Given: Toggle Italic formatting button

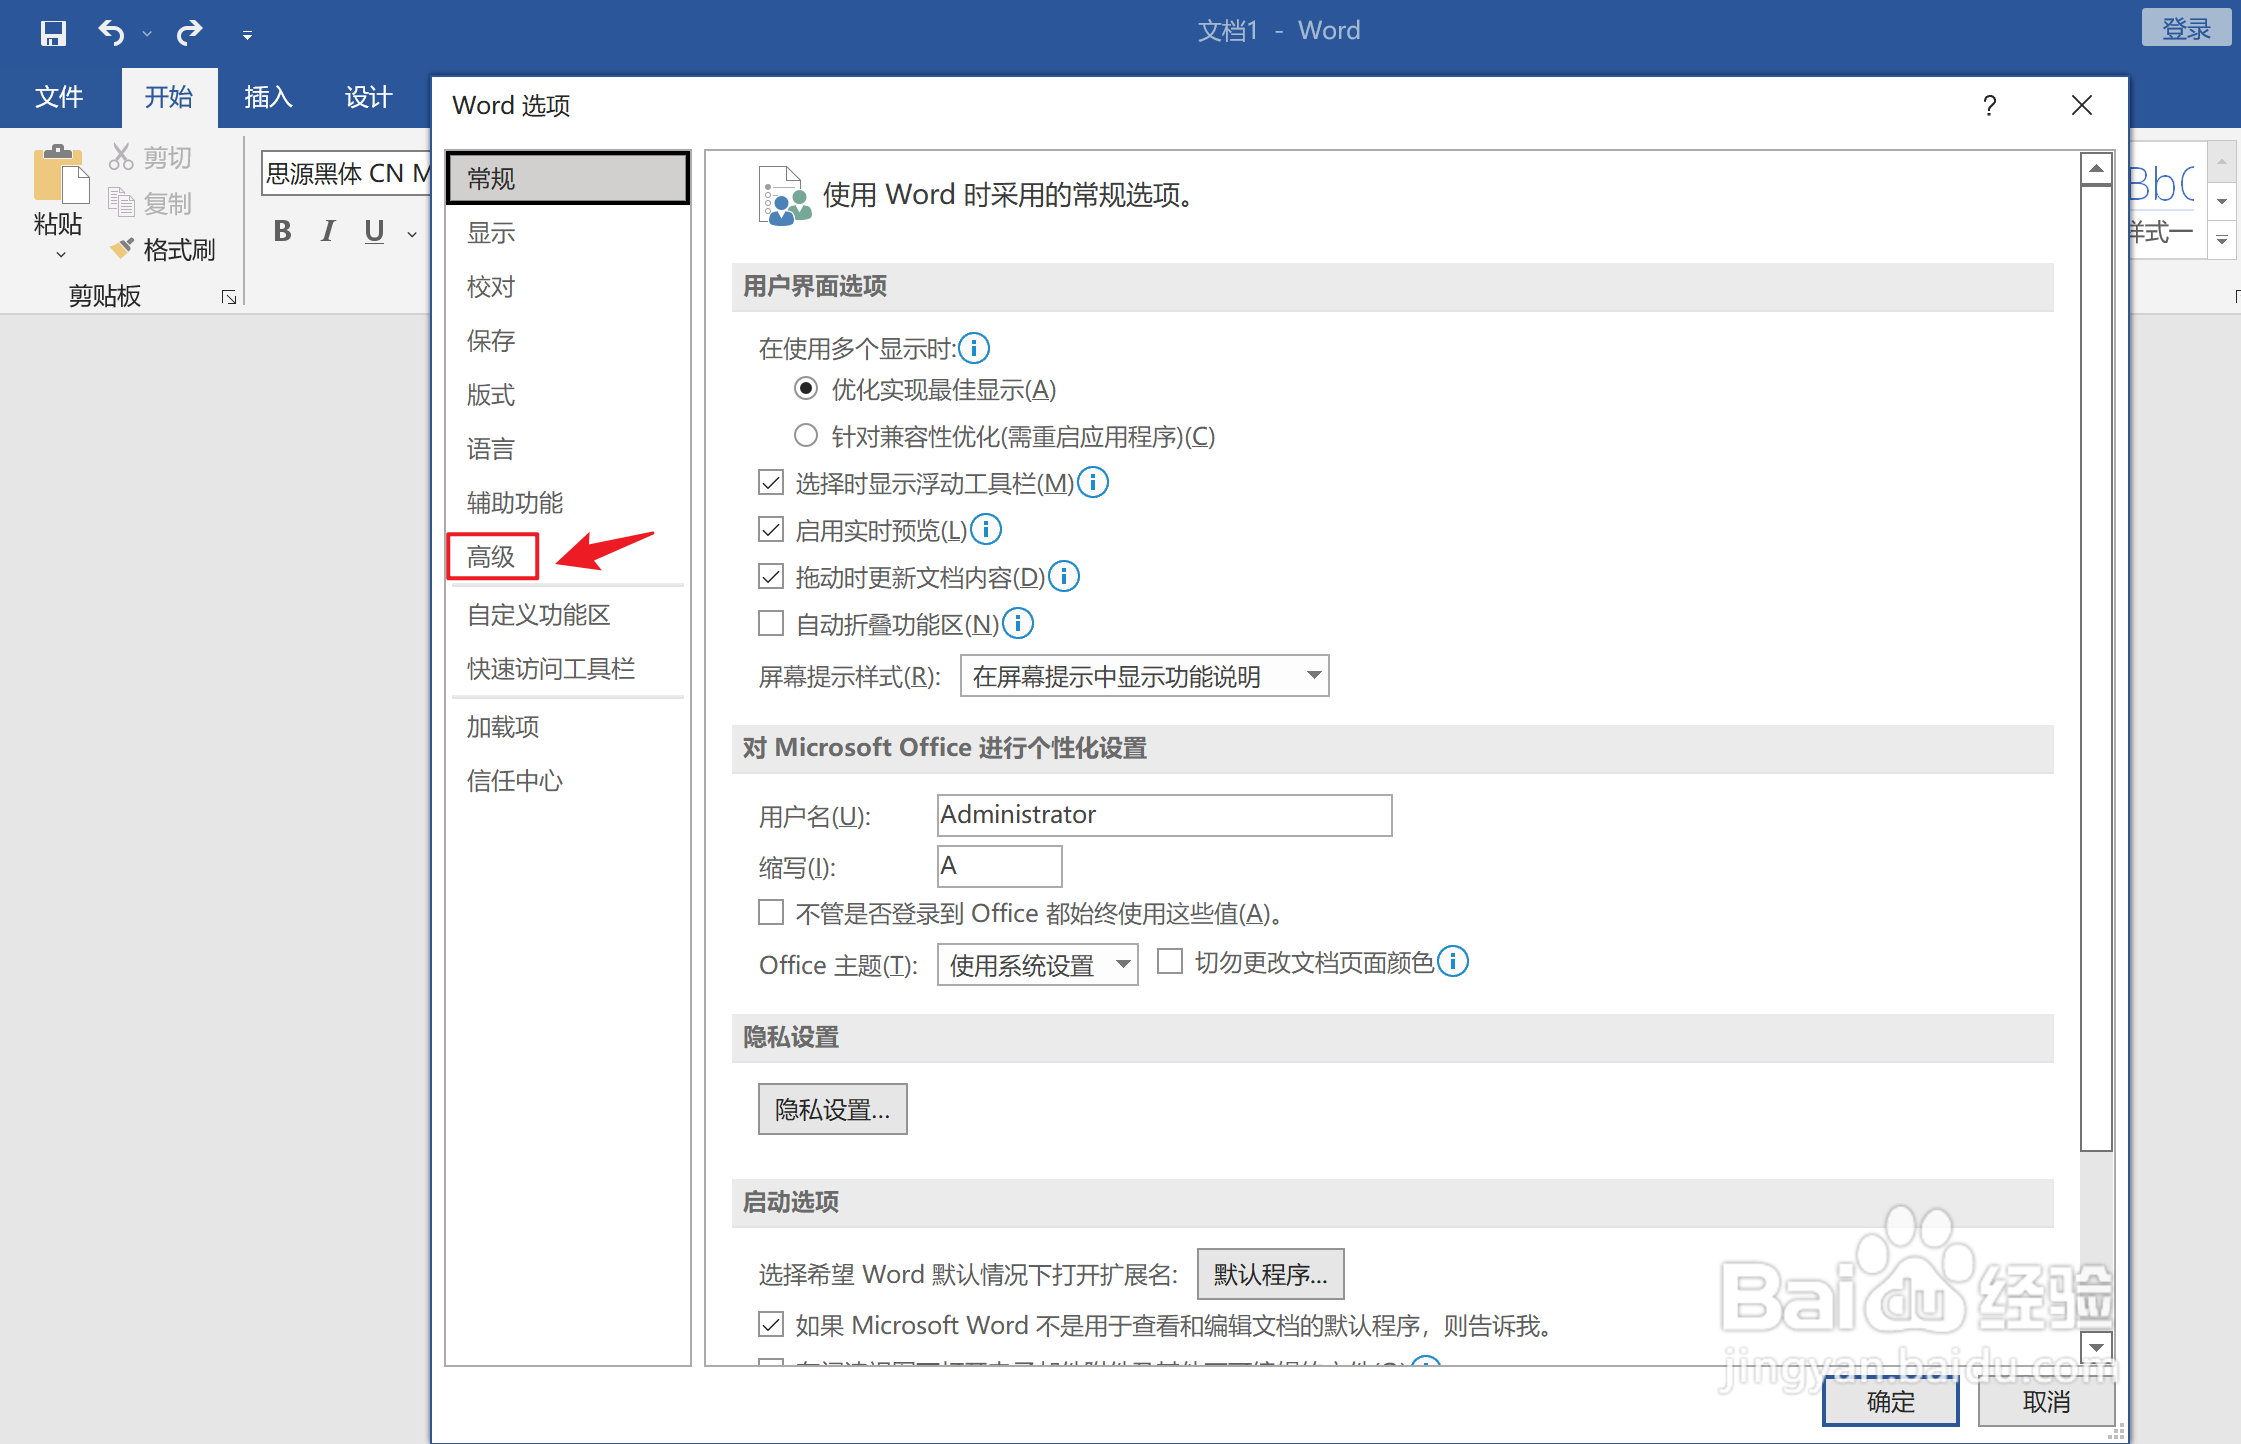Looking at the screenshot, I should pos(328,231).
